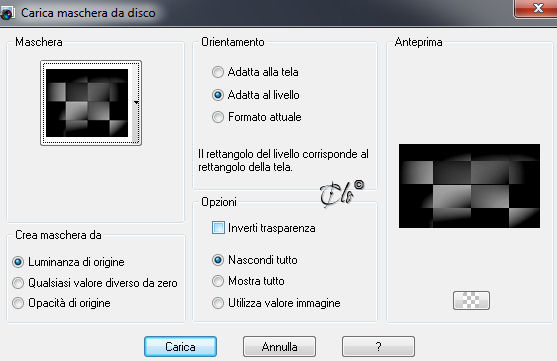Select Utilizza valore immagine option
This screenshot has height=361, width=557.
[x=276, y=303]
